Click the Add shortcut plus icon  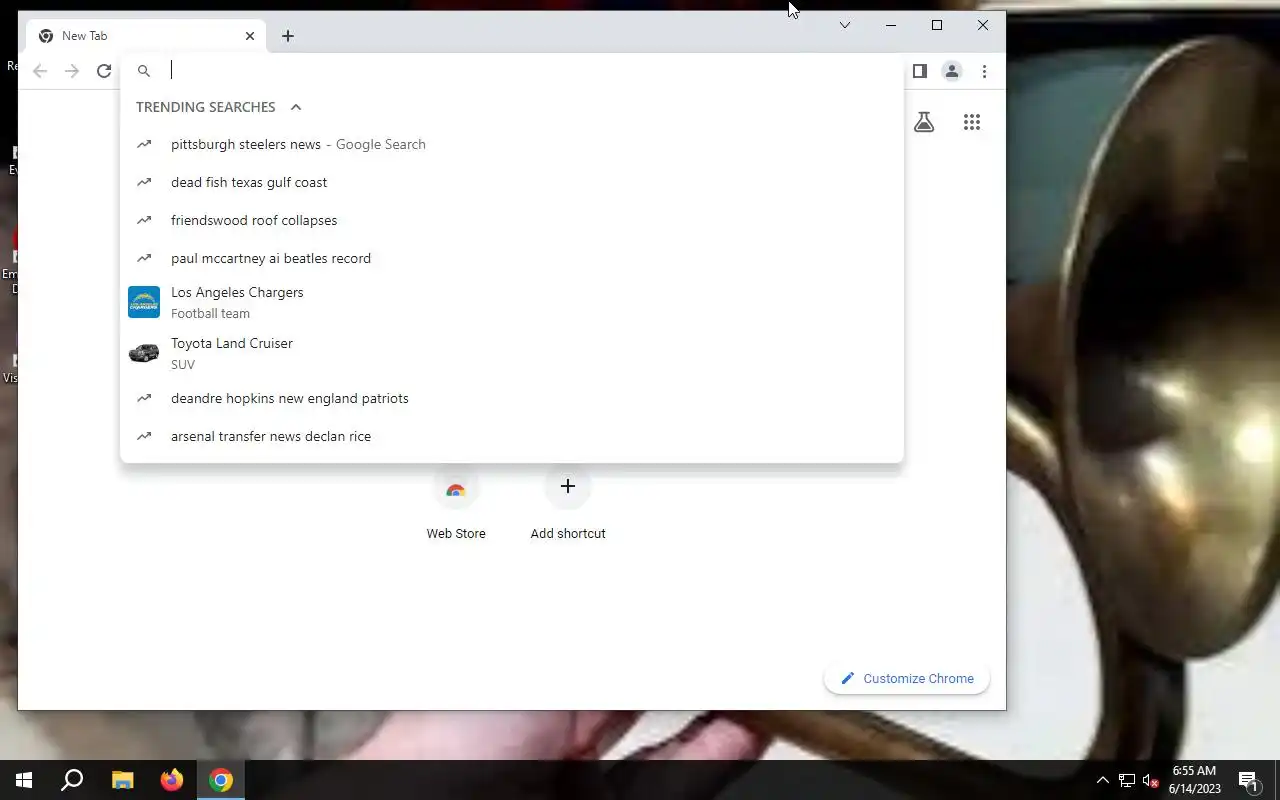(x=568, y=486)
